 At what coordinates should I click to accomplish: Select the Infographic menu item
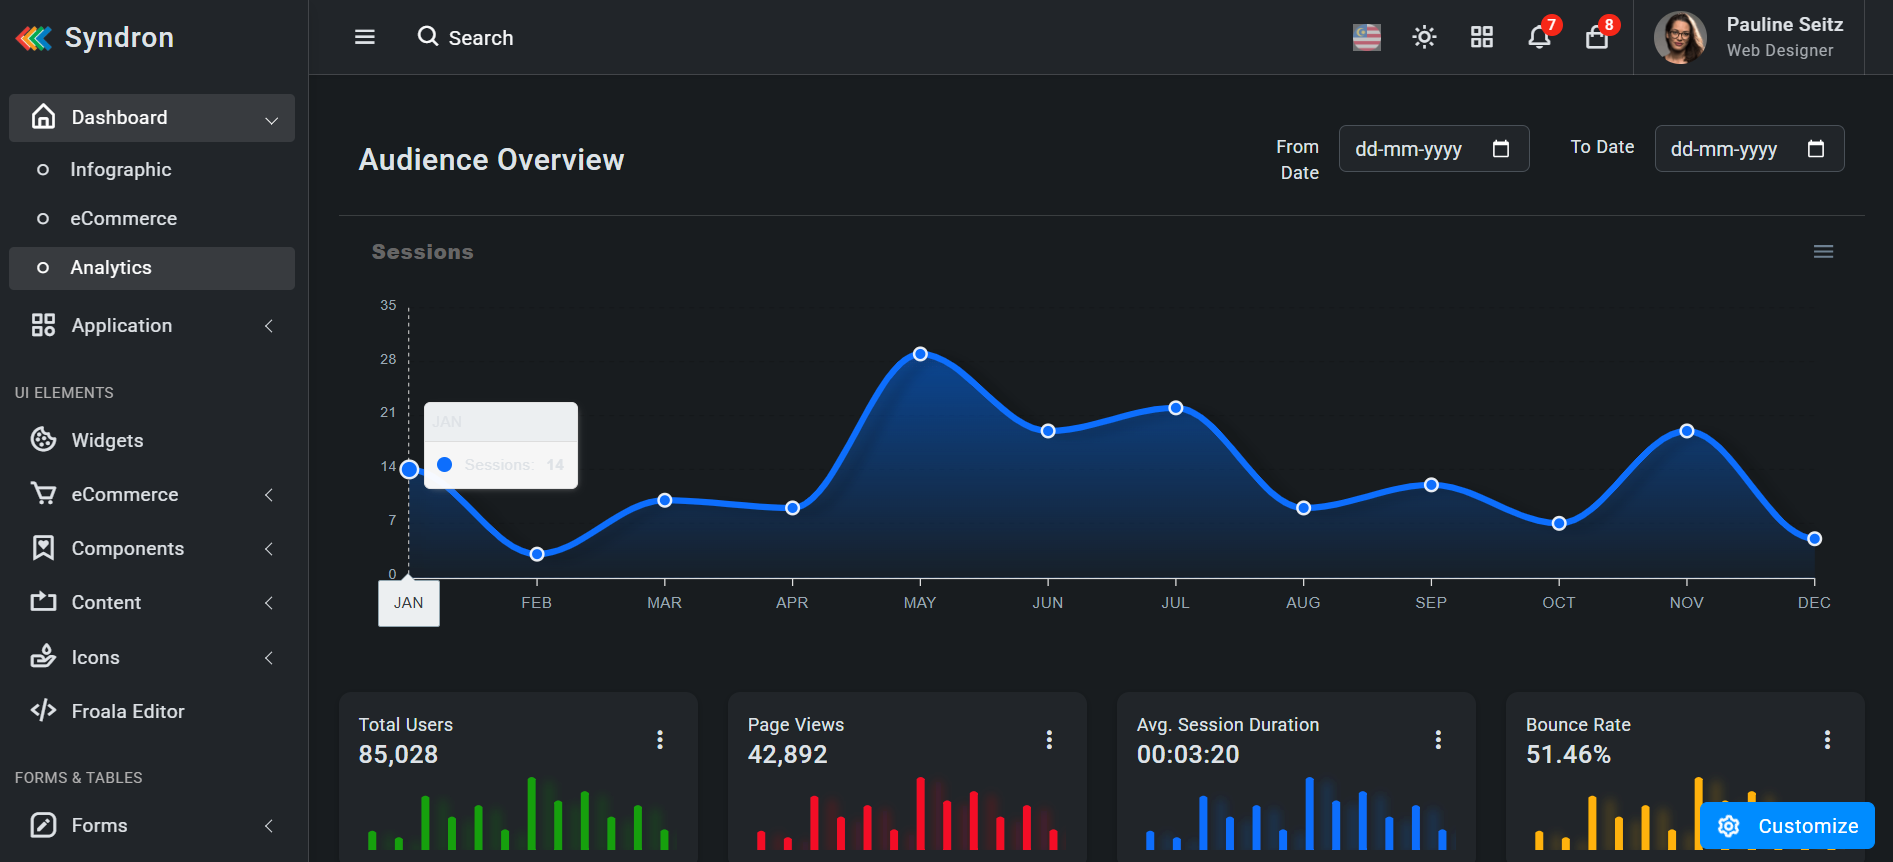[x=121, y=170]
